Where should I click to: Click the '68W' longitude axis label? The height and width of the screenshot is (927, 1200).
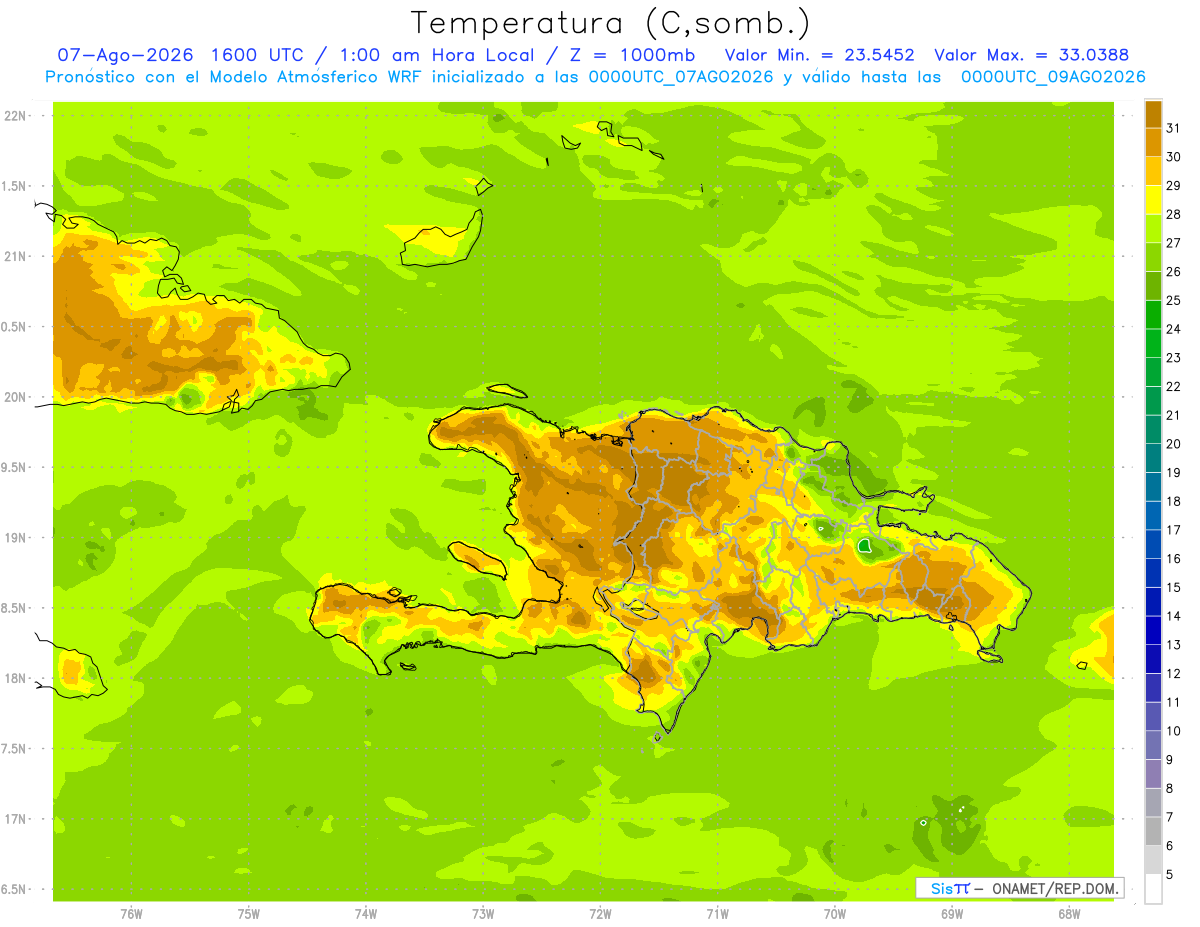(1069, 913)
